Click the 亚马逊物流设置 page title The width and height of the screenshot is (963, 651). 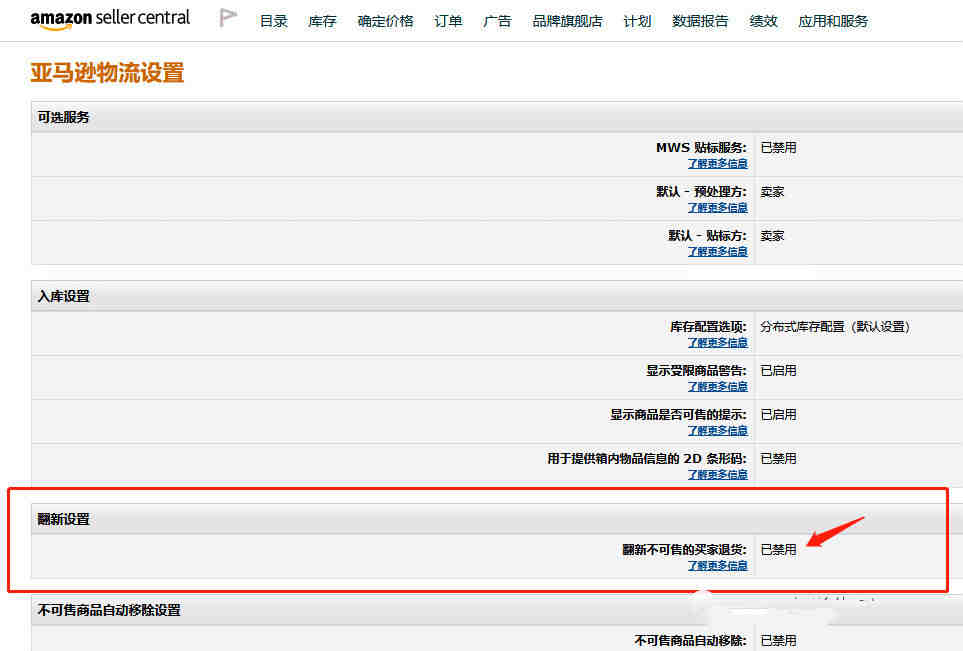point(107,72)
